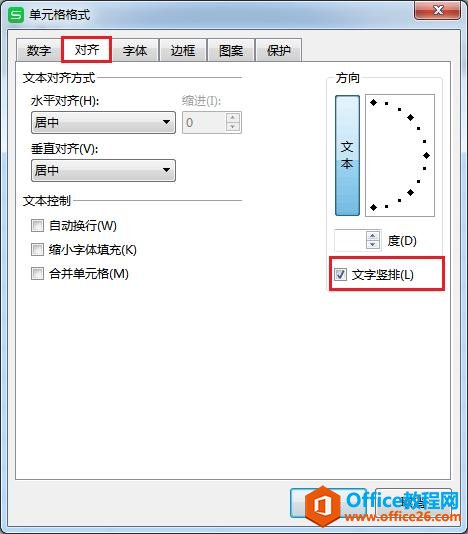Go to the 边框 tab
Viewport: 468px width, 534px height.
coord(183,50)
